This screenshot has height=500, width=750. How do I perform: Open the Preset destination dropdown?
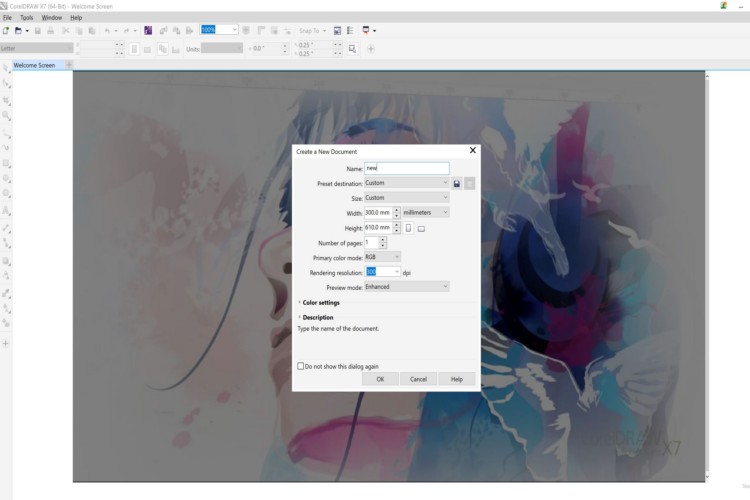[x=407, y=183]
